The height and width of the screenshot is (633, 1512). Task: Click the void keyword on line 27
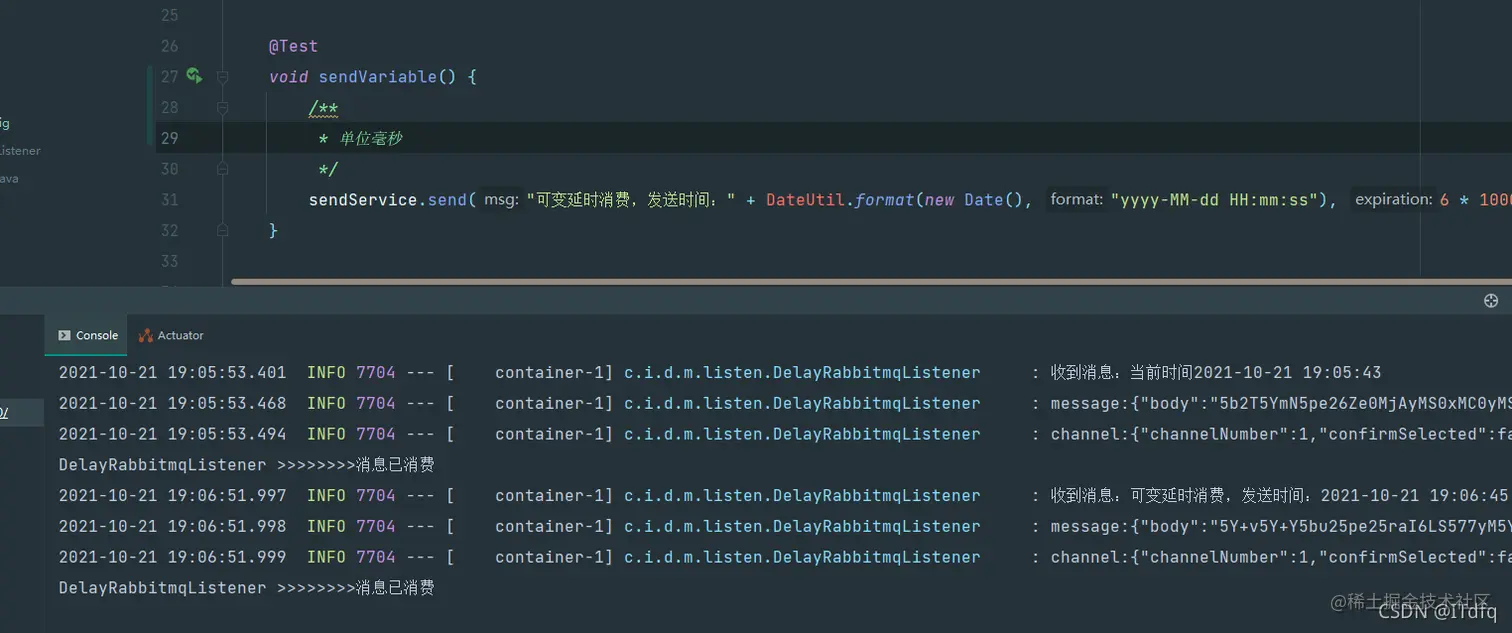288,77
